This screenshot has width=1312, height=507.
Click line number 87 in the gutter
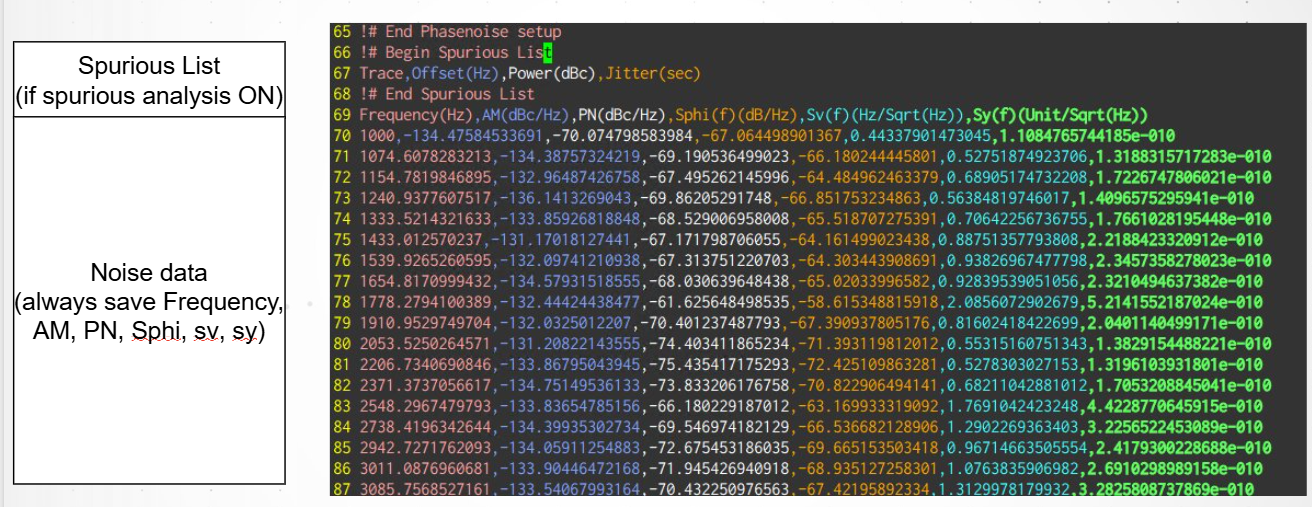tap(341, 488)
